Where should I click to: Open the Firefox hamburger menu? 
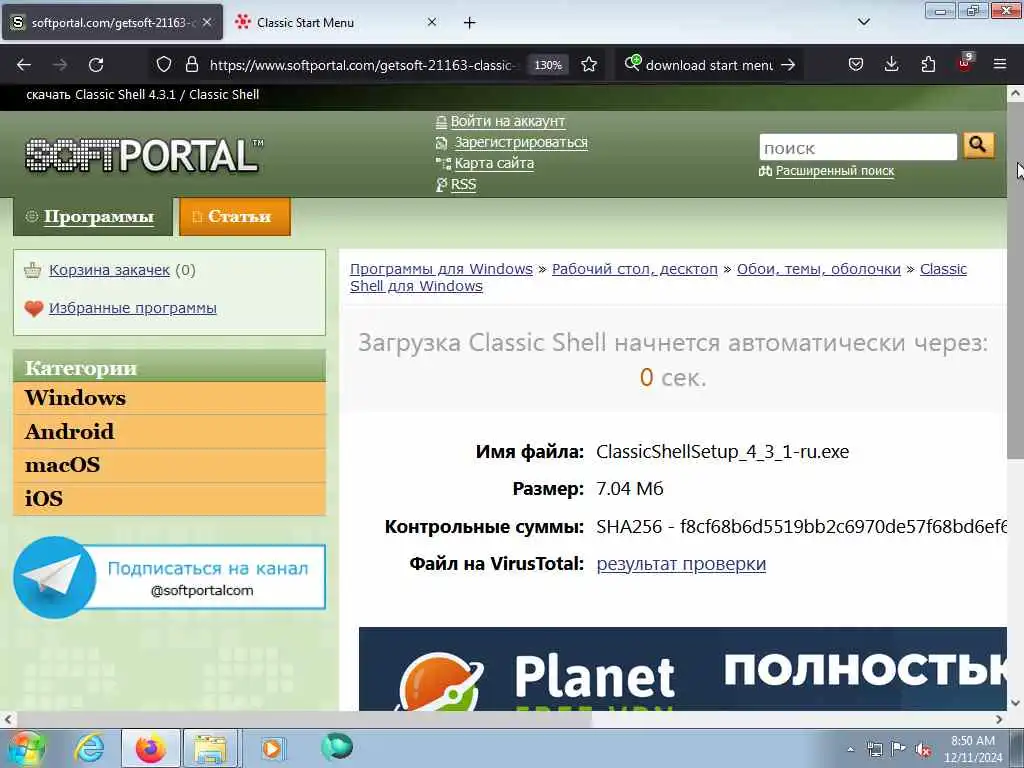(1000, 64)
